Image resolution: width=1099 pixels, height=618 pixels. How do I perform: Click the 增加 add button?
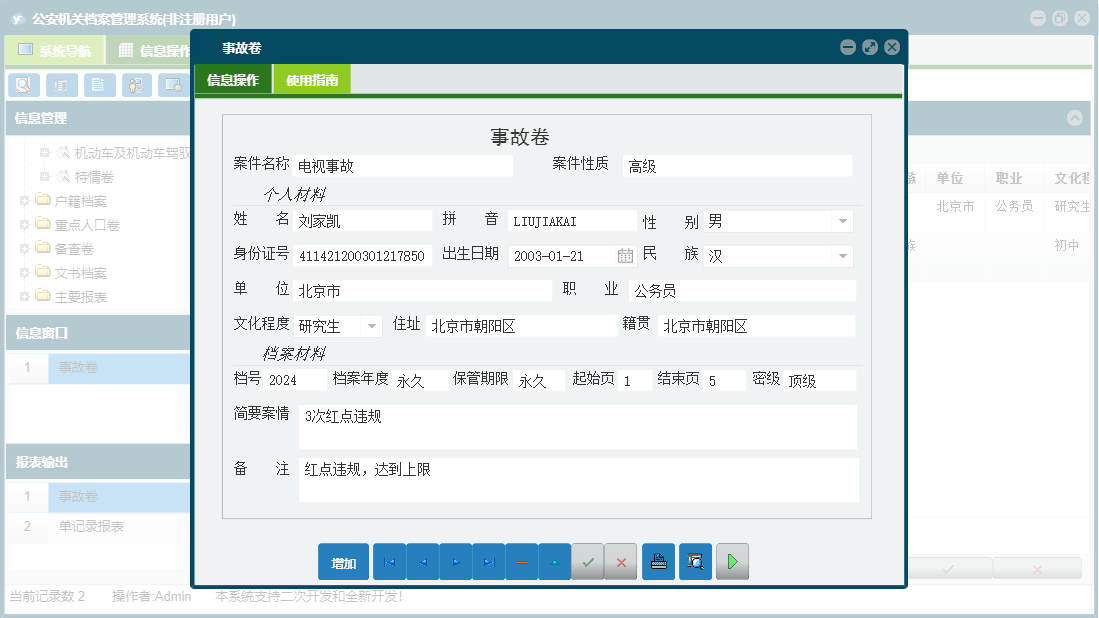click(x=343, y=561)
